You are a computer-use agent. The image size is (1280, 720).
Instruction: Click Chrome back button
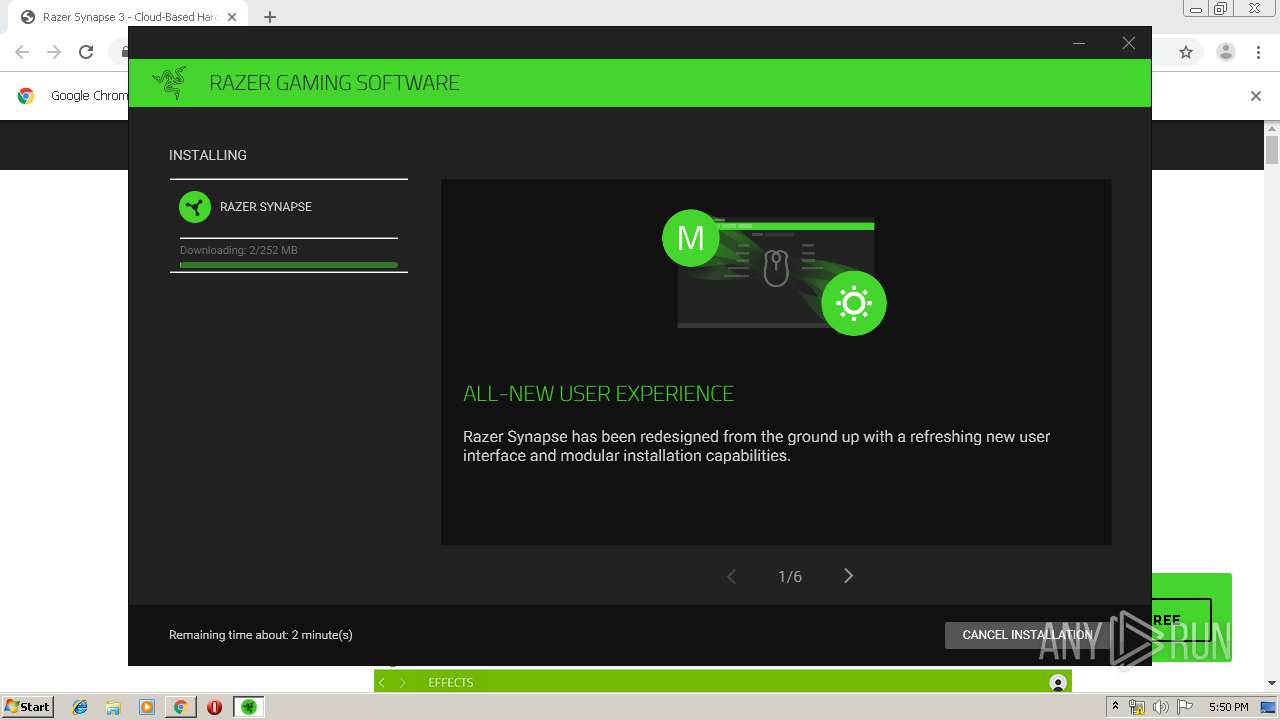click(22, 52)
